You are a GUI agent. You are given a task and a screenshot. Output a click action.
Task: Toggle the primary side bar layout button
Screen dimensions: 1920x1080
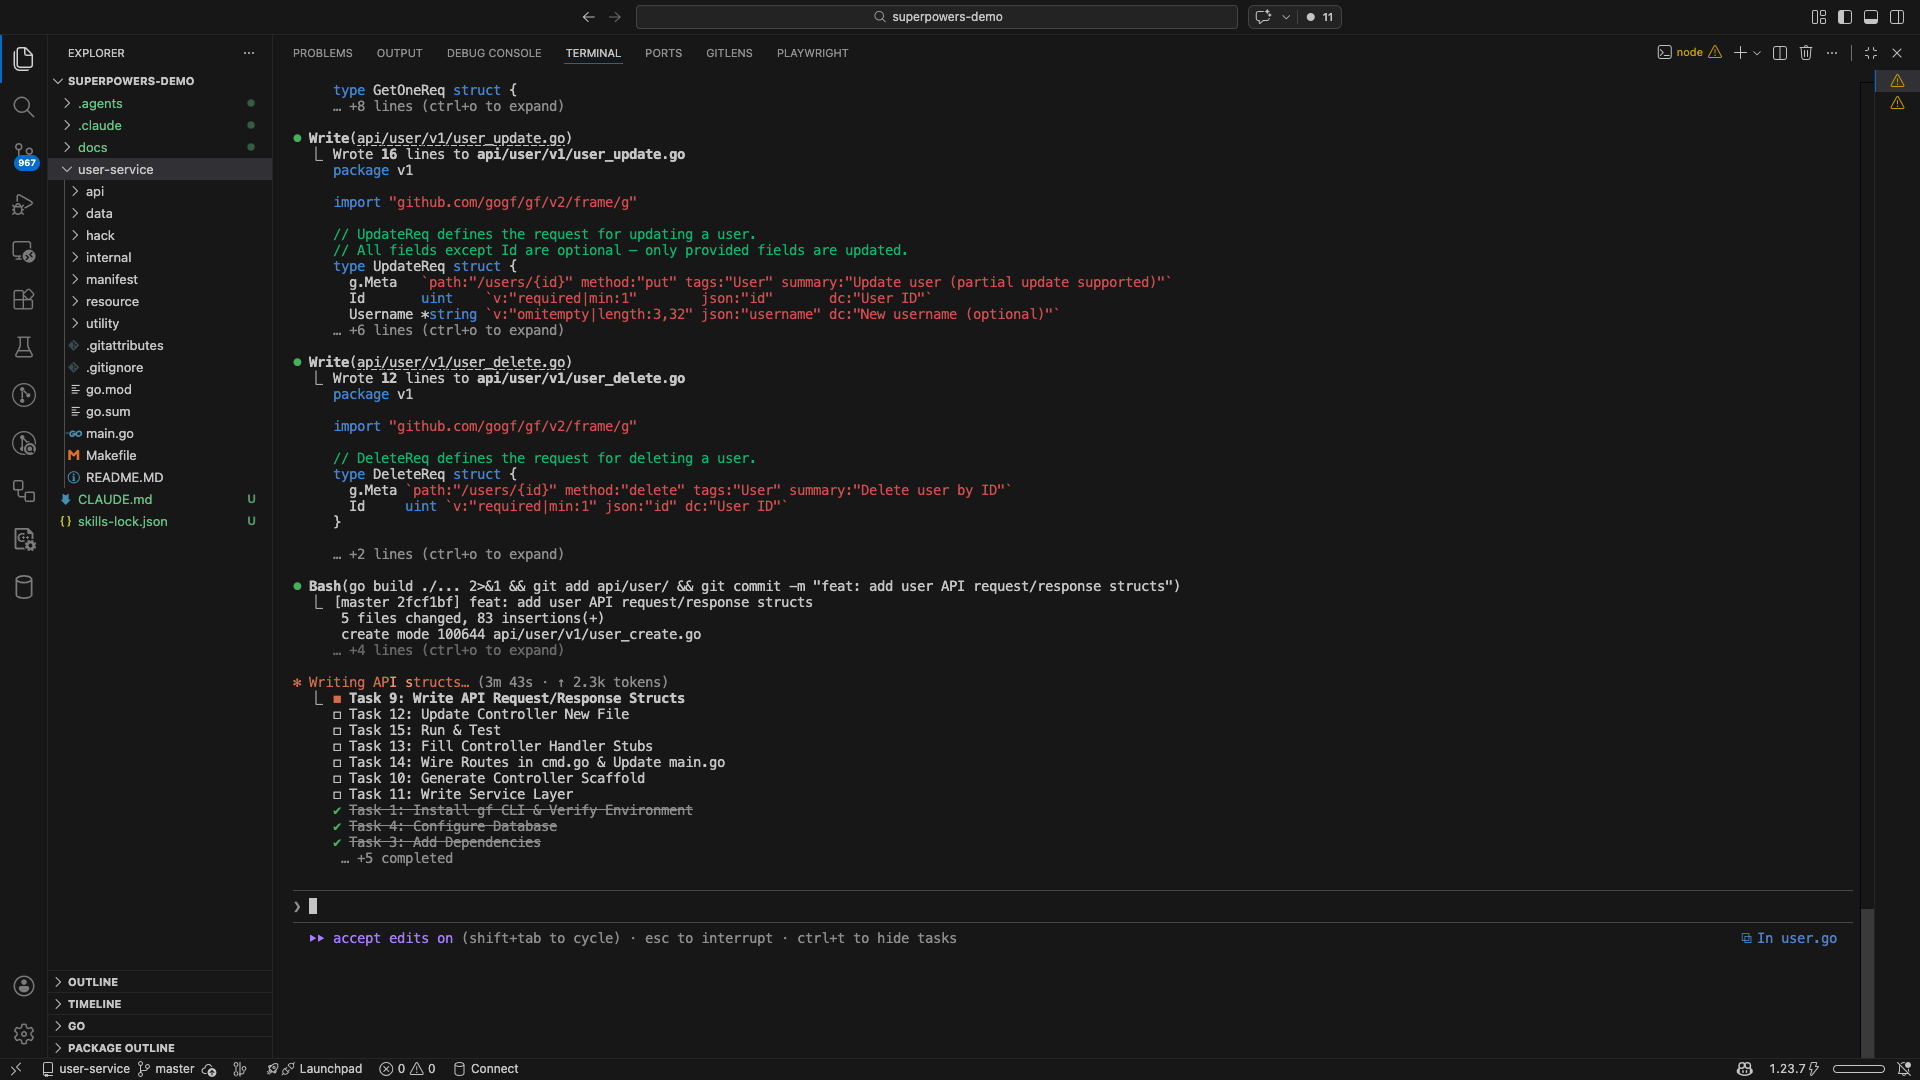[x=1845, y=17]
